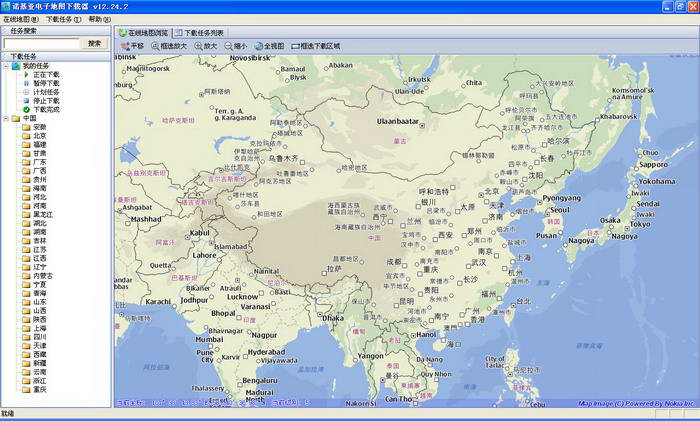This screenshot has width=700, height=421.
Task: Click the 缩小 zoom out tool
Action: [236, 46]
